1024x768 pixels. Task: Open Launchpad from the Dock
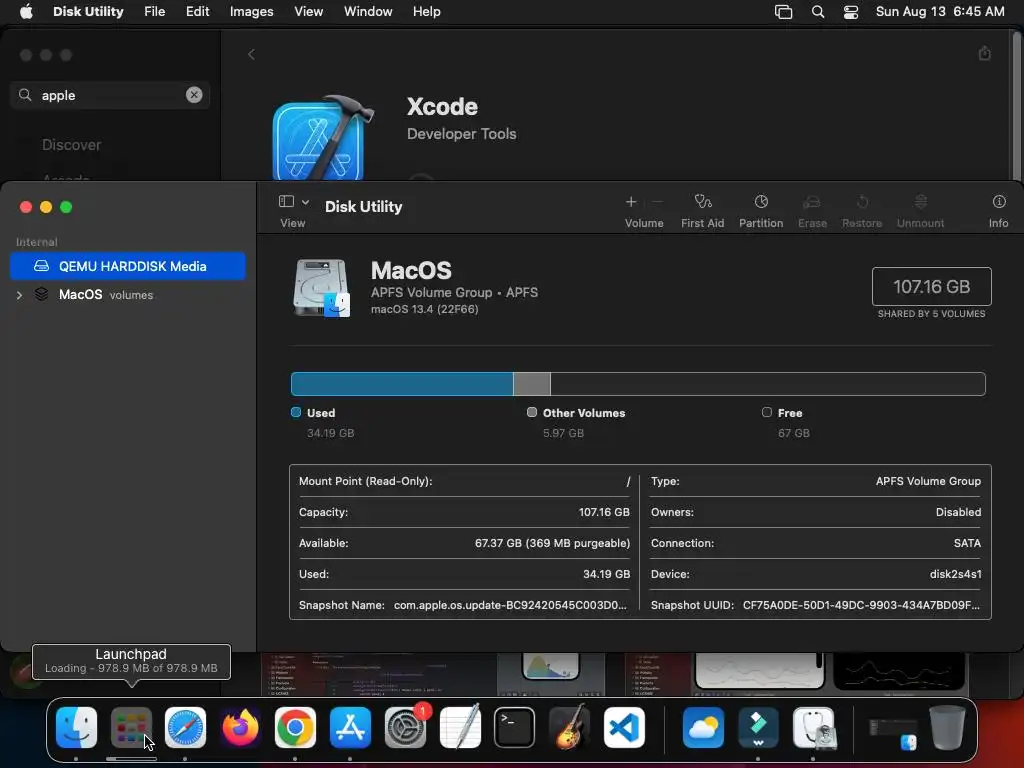tap(131, 728)
